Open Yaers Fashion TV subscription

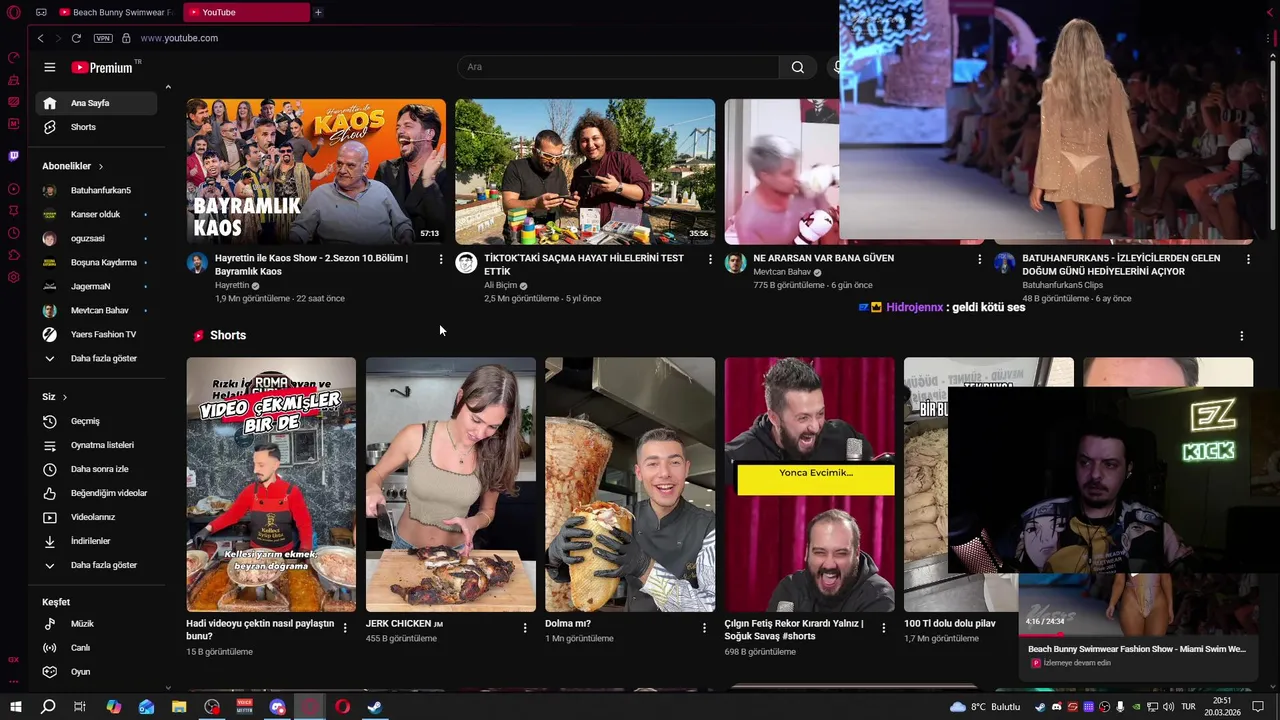[96, 334]
